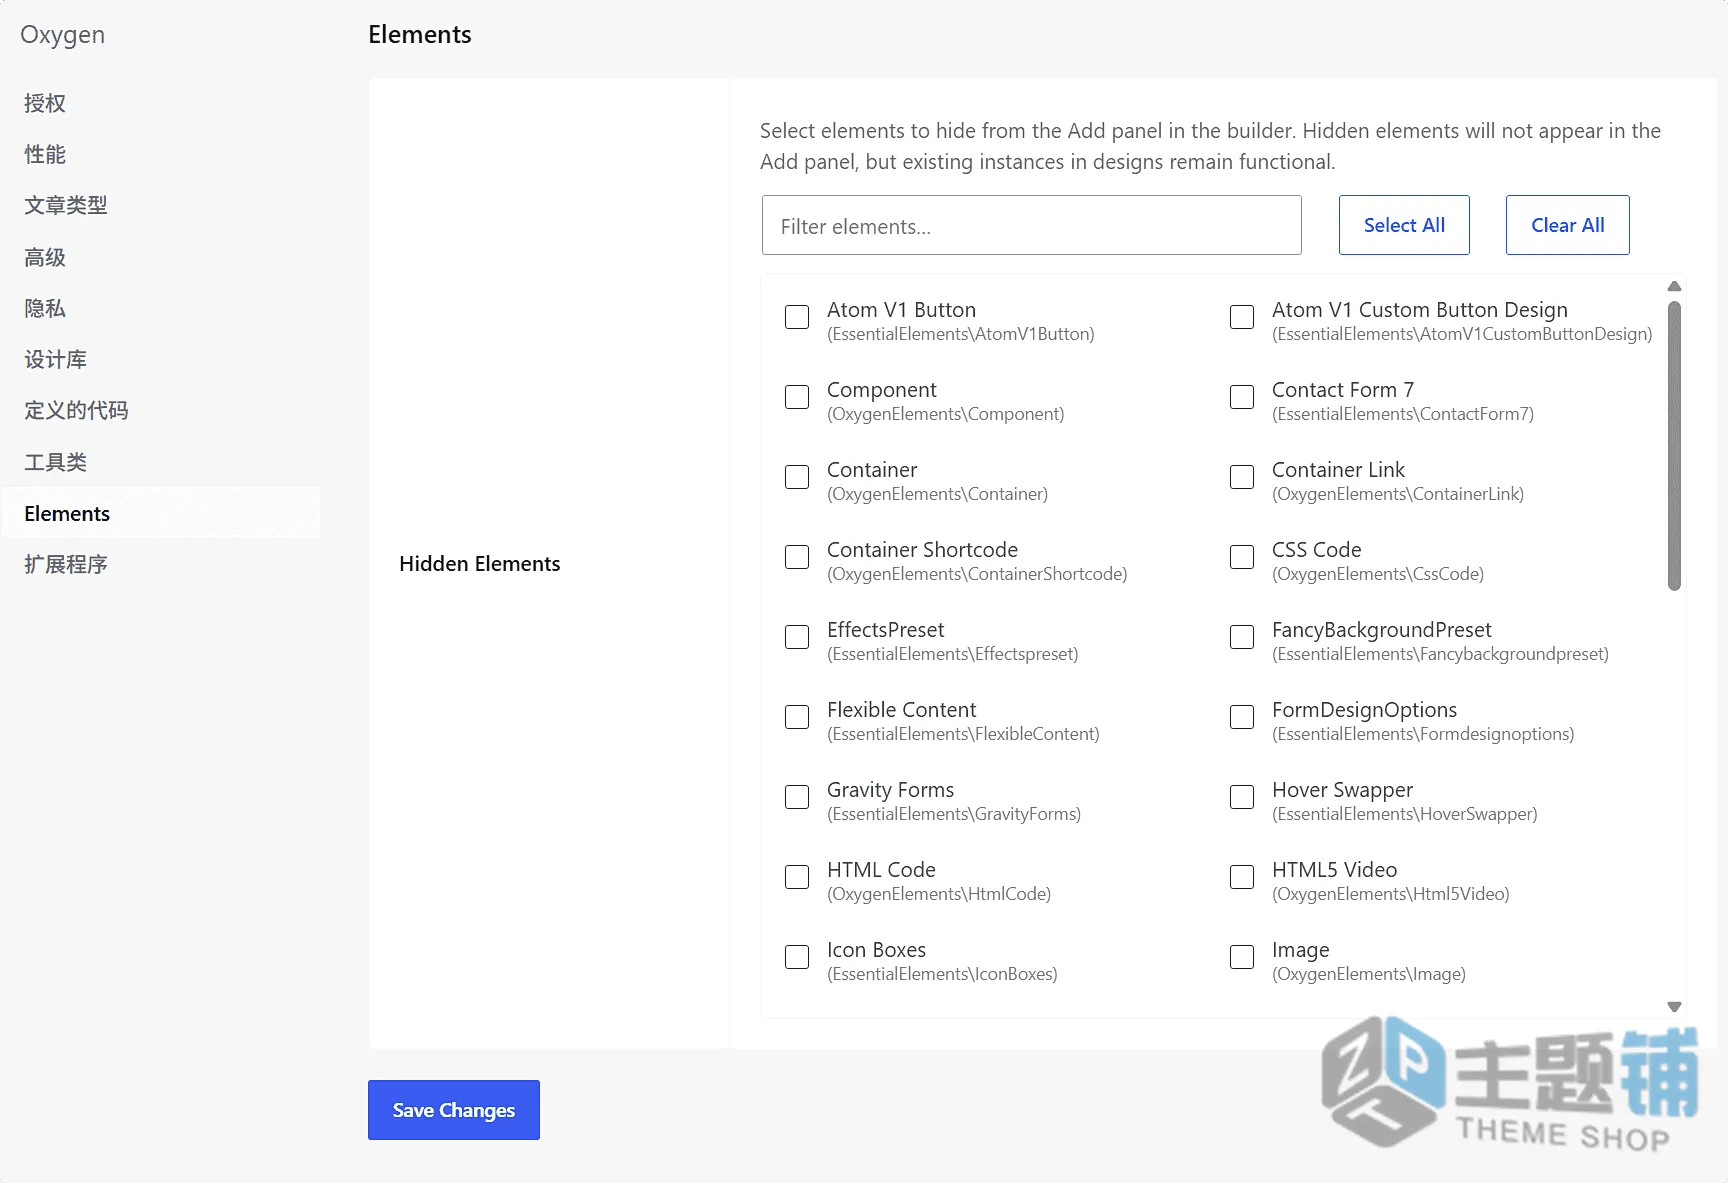Select the Icon Boxes checkbox
The height and width of the screenshot is (1183, 1728).
click(x=797, y=957)
